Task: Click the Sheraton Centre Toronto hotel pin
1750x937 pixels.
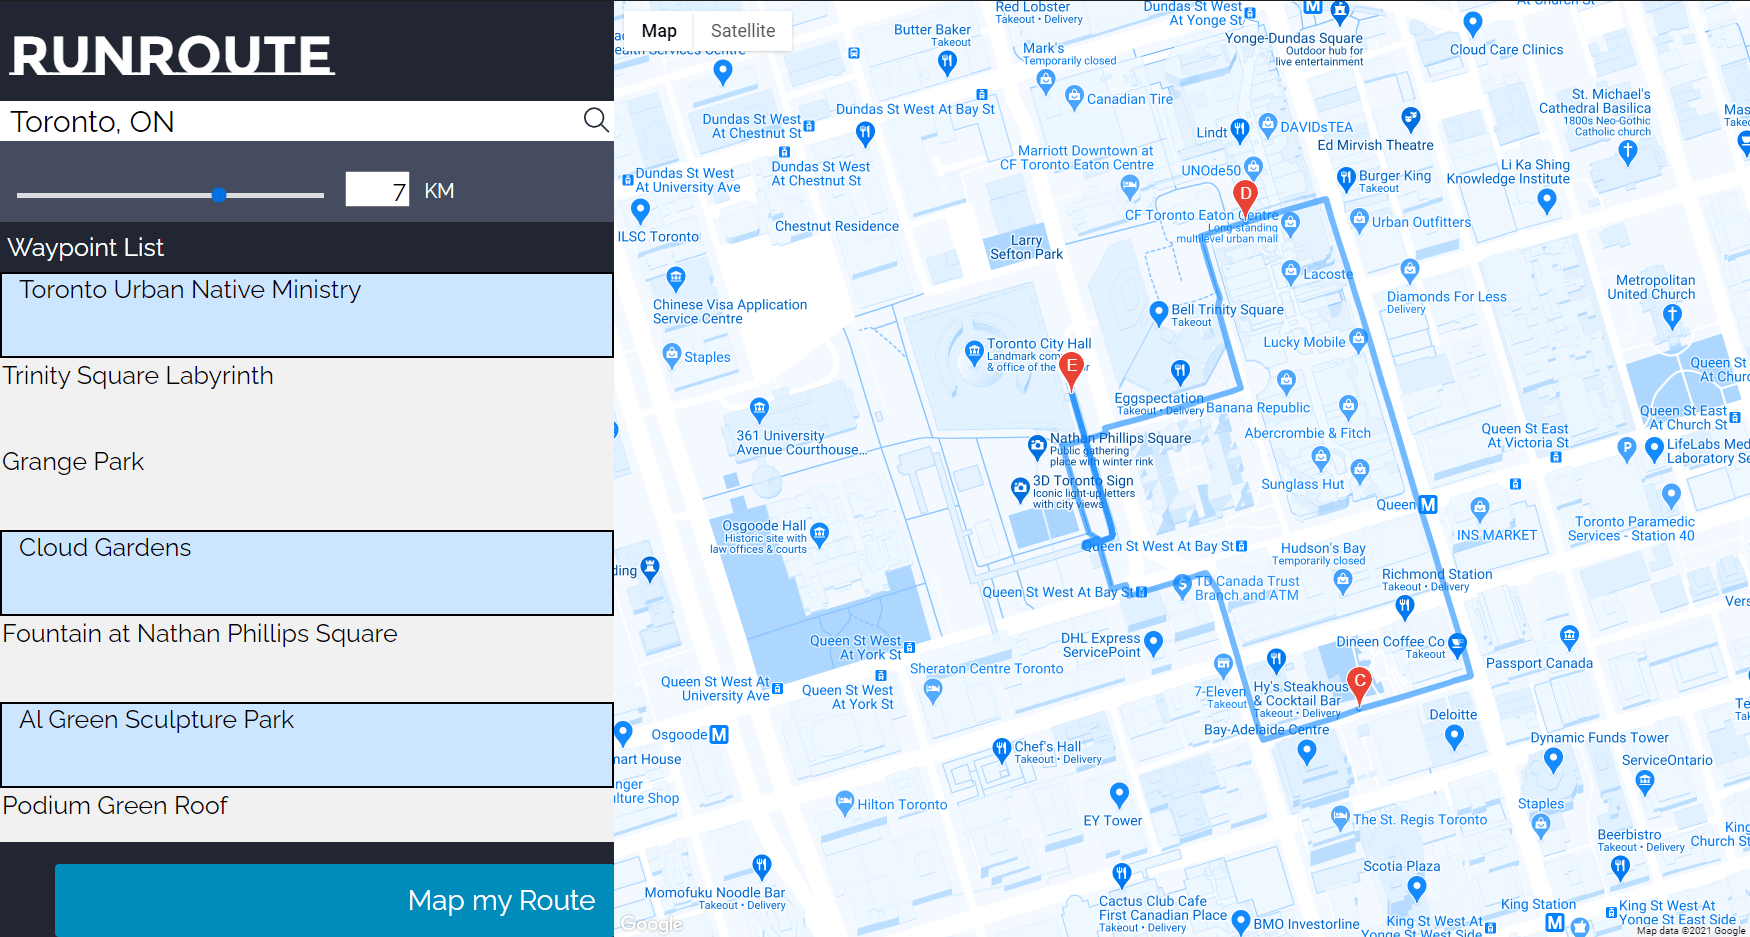Action: (933, 690)
